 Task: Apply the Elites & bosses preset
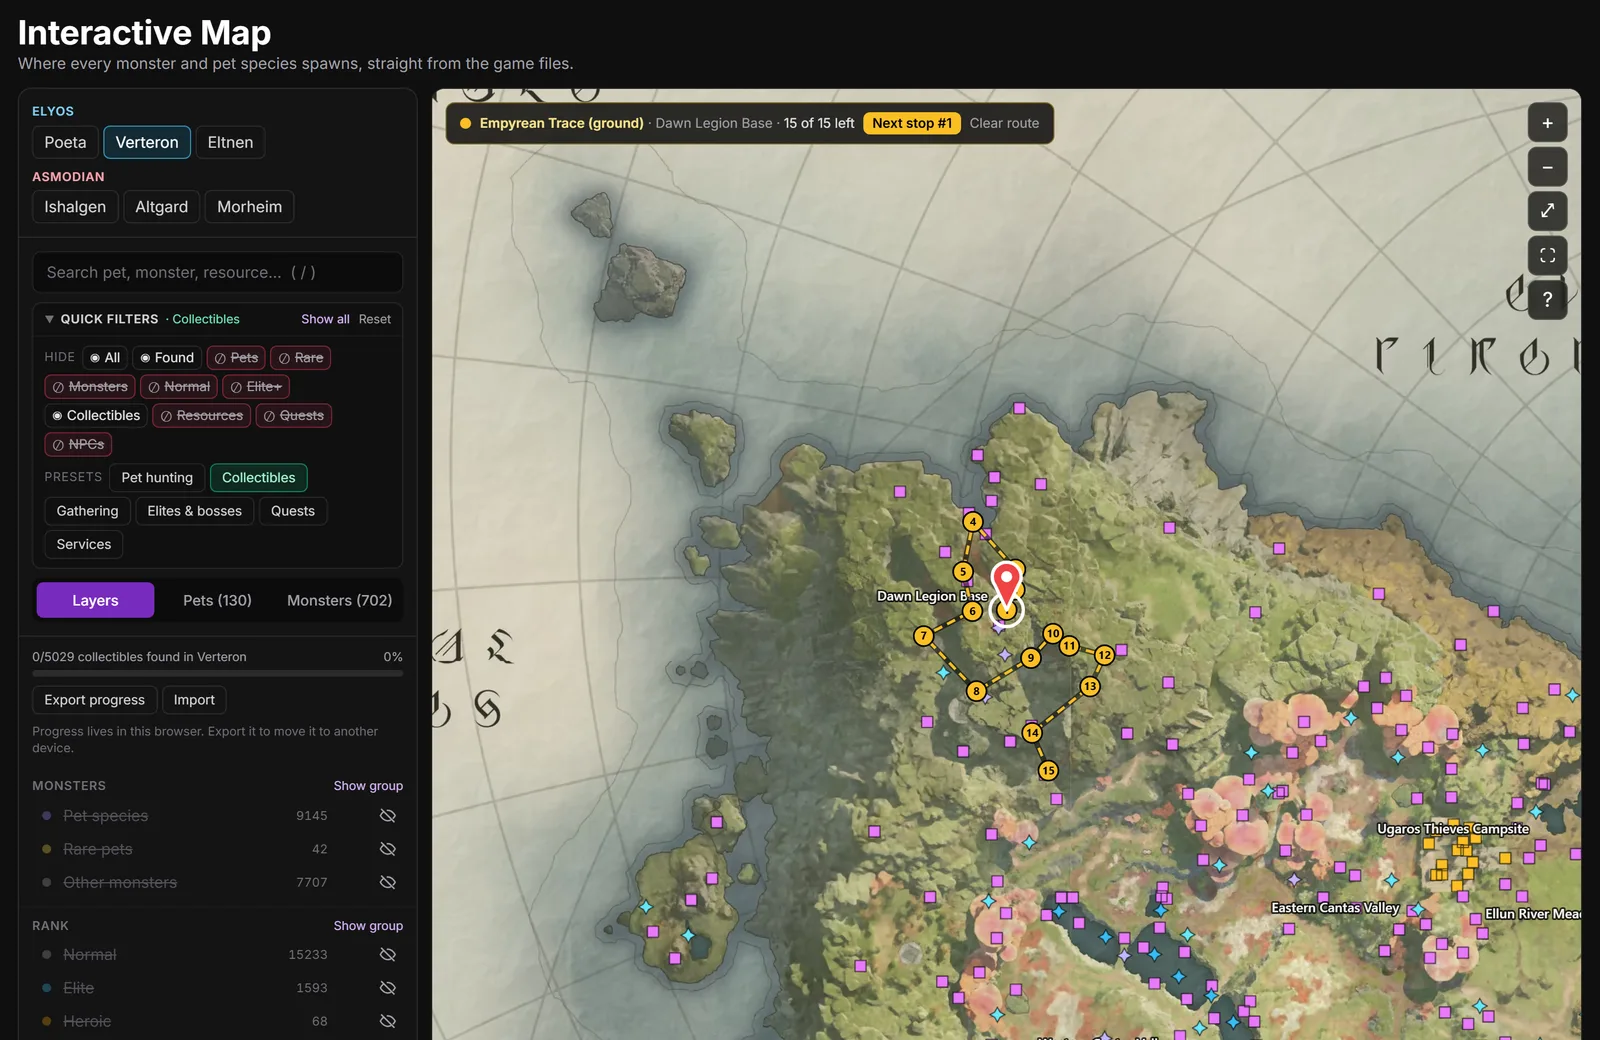coord(194,511)
